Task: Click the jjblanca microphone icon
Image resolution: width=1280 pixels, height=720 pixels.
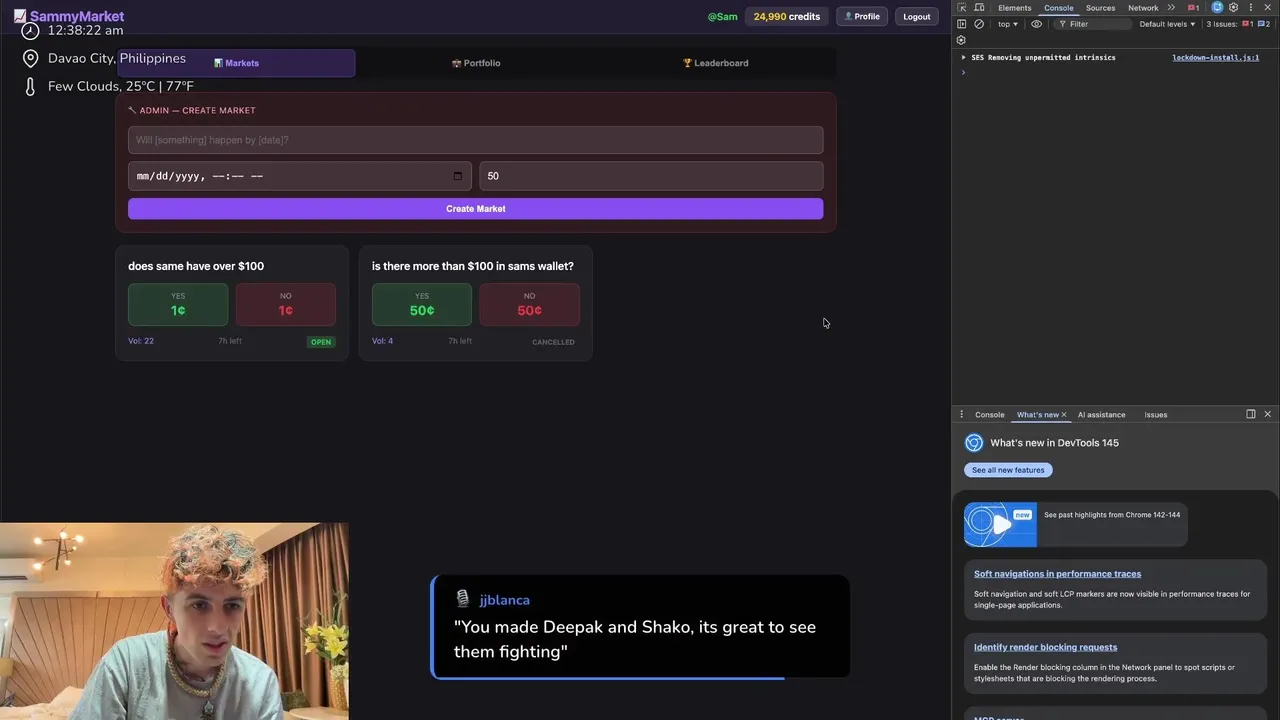Action: coord(462,599)
